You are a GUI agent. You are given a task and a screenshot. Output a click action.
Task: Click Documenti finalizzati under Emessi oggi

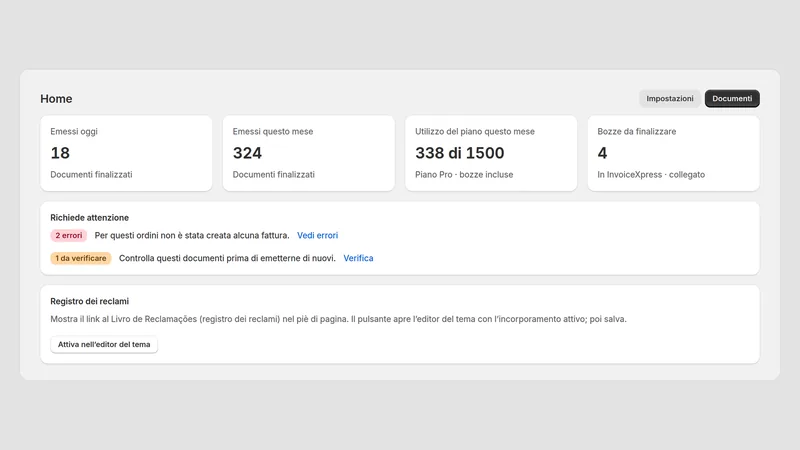click(x=91, y=174)
